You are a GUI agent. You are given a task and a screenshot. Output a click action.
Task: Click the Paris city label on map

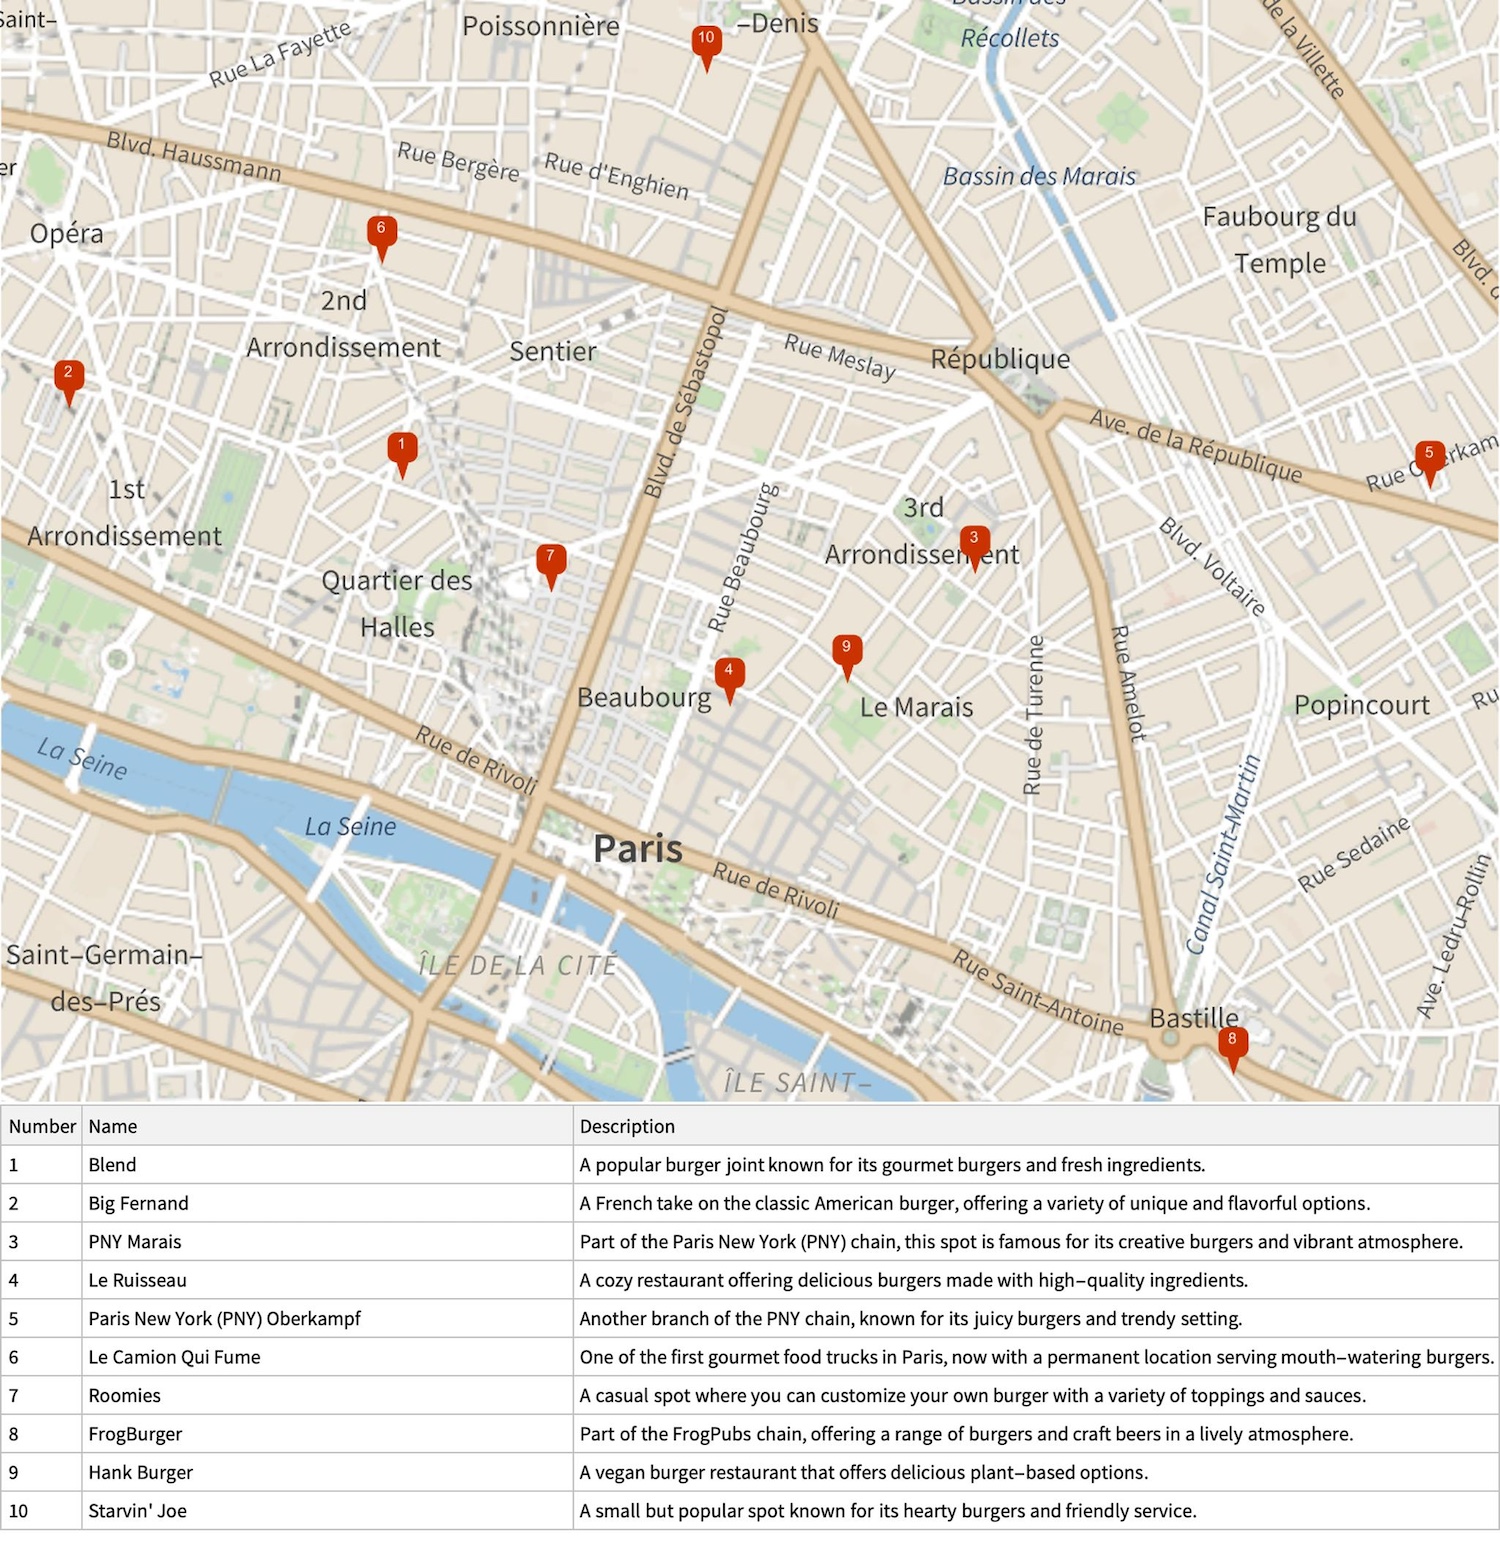tap(638, 849)
